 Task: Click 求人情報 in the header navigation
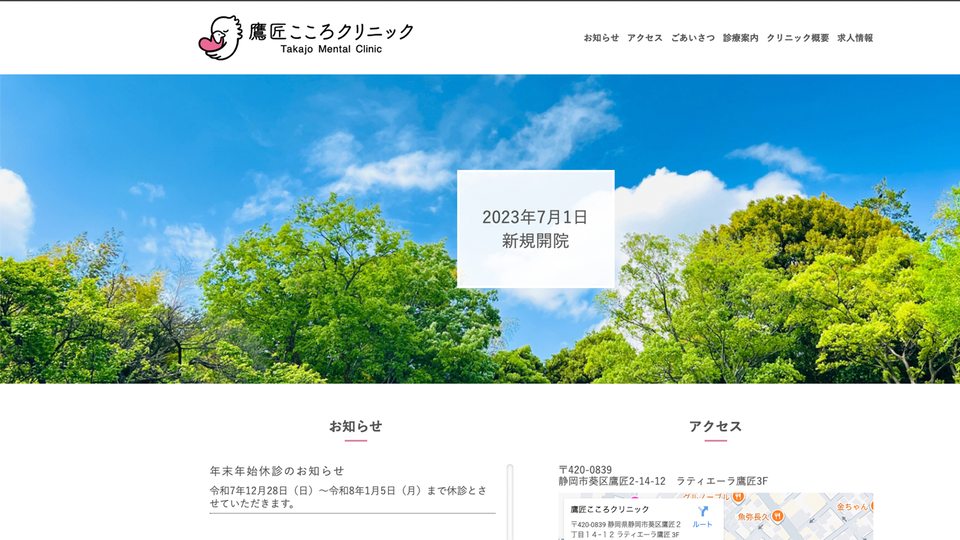tap(855, 38)
